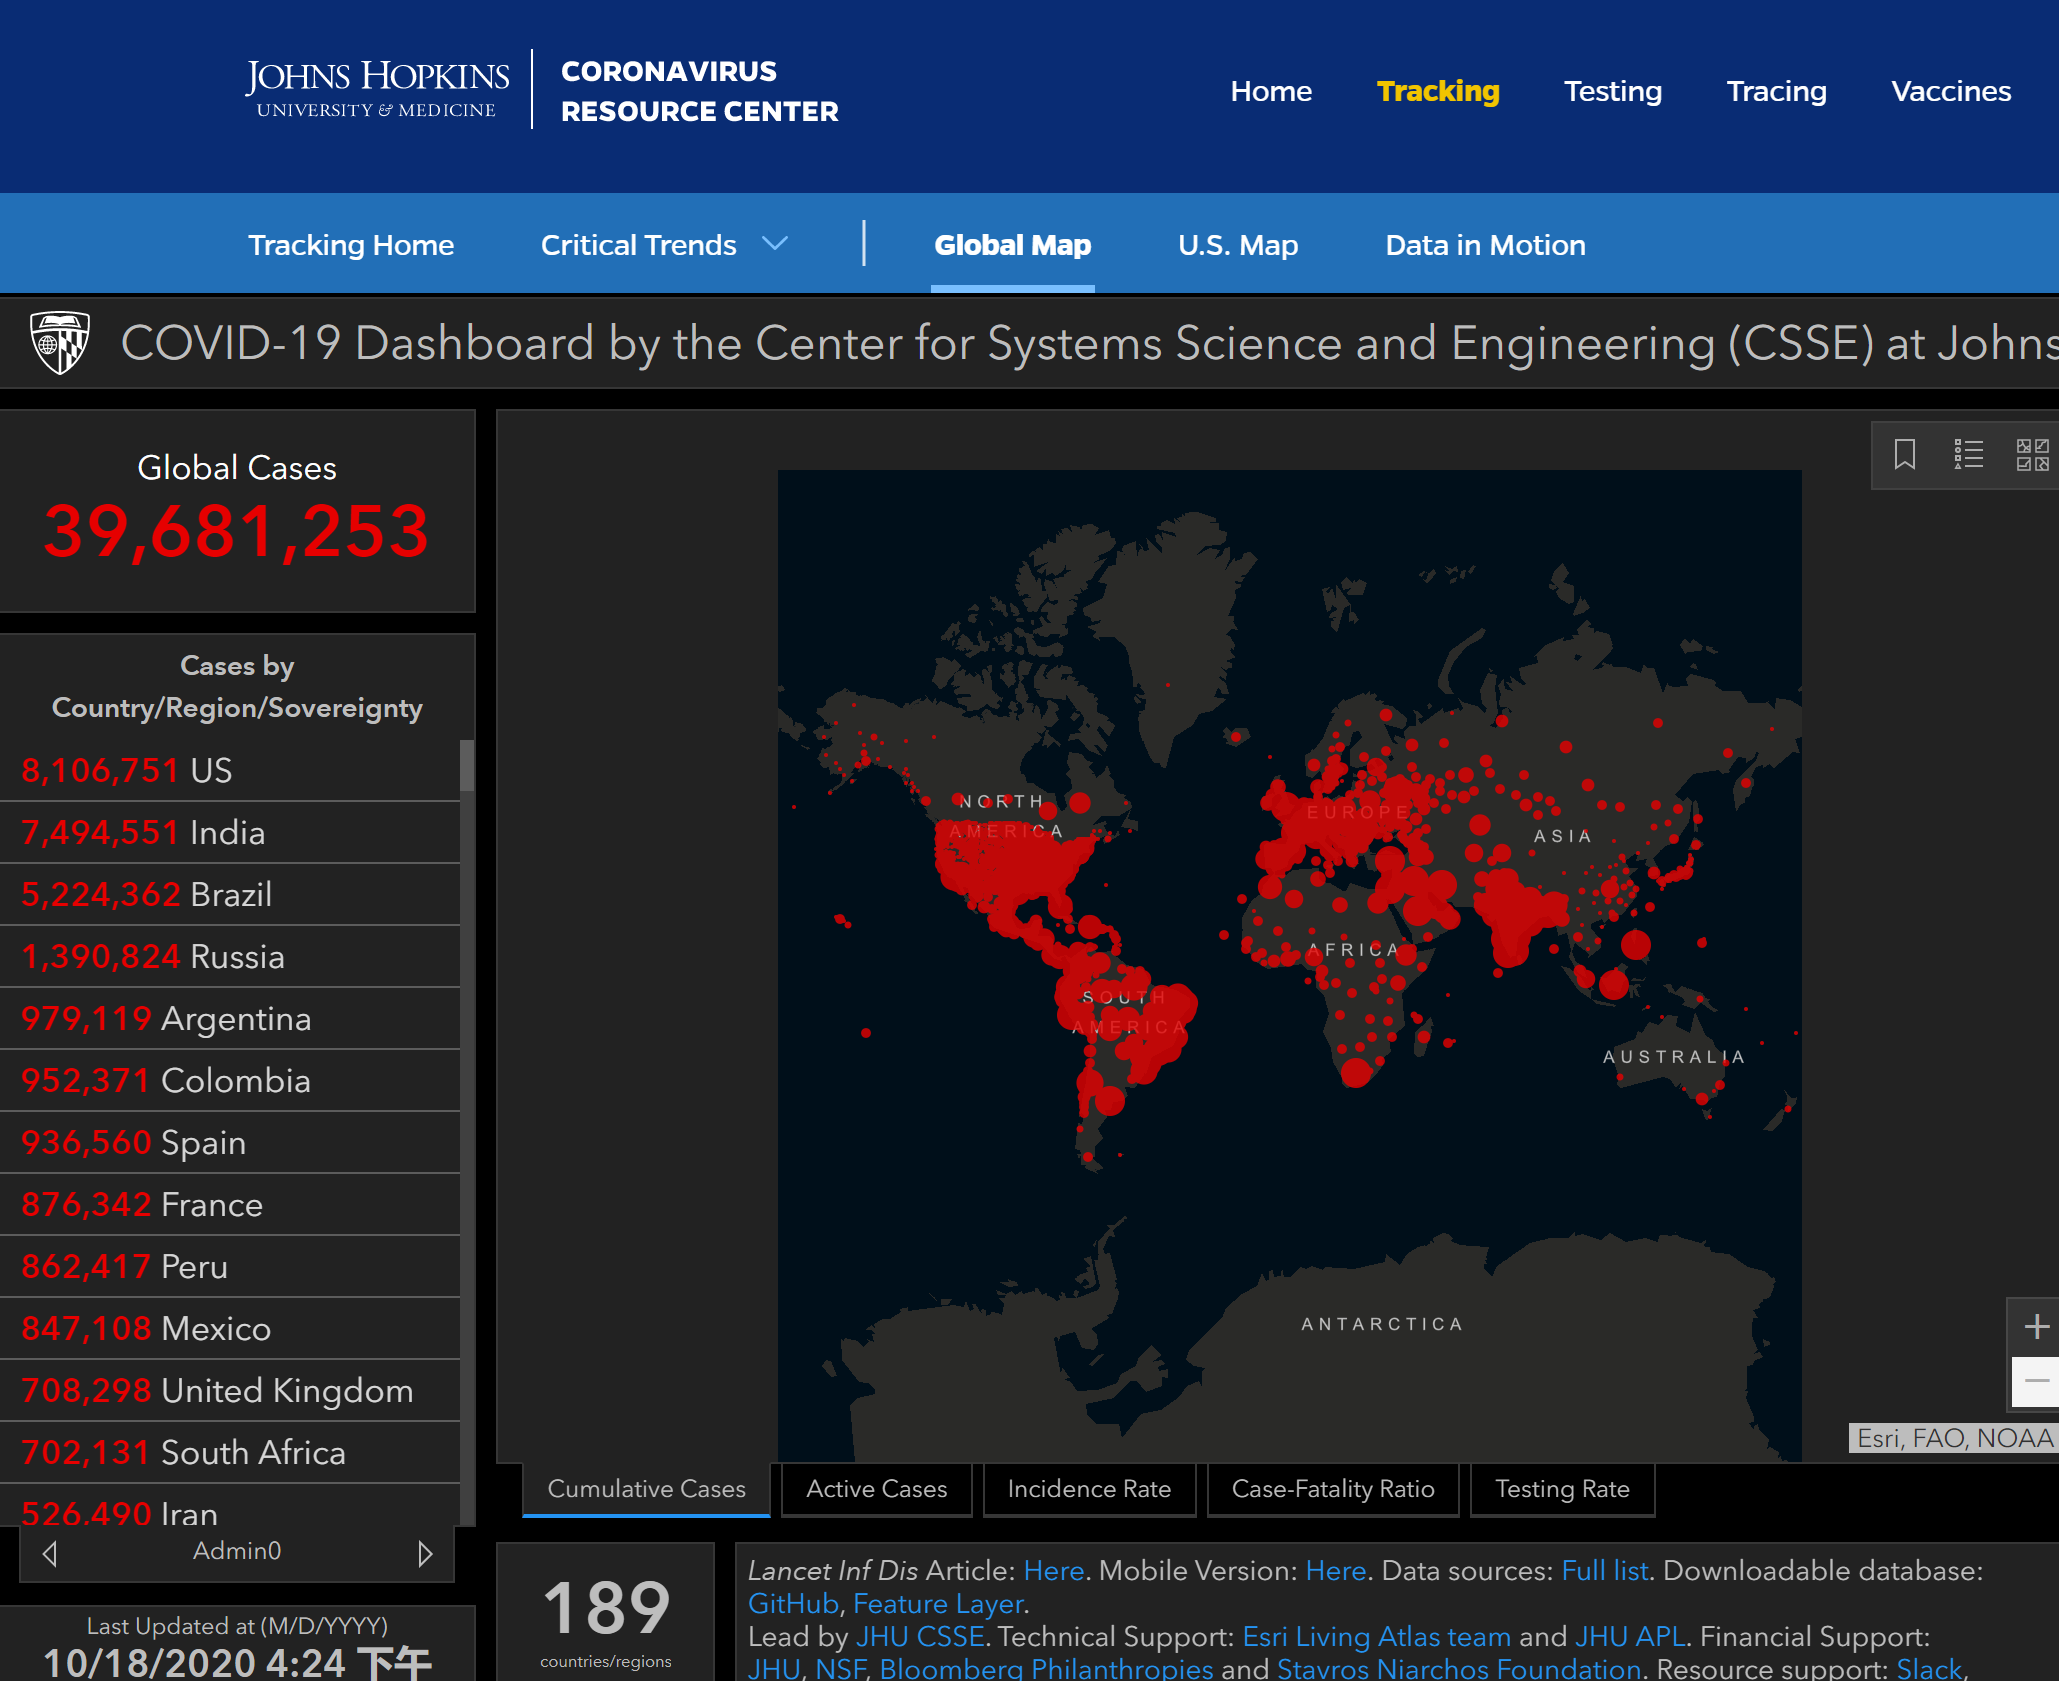Zoom out with the minus button
Screen dimensions: 2059x1681
(2036, 1381)
